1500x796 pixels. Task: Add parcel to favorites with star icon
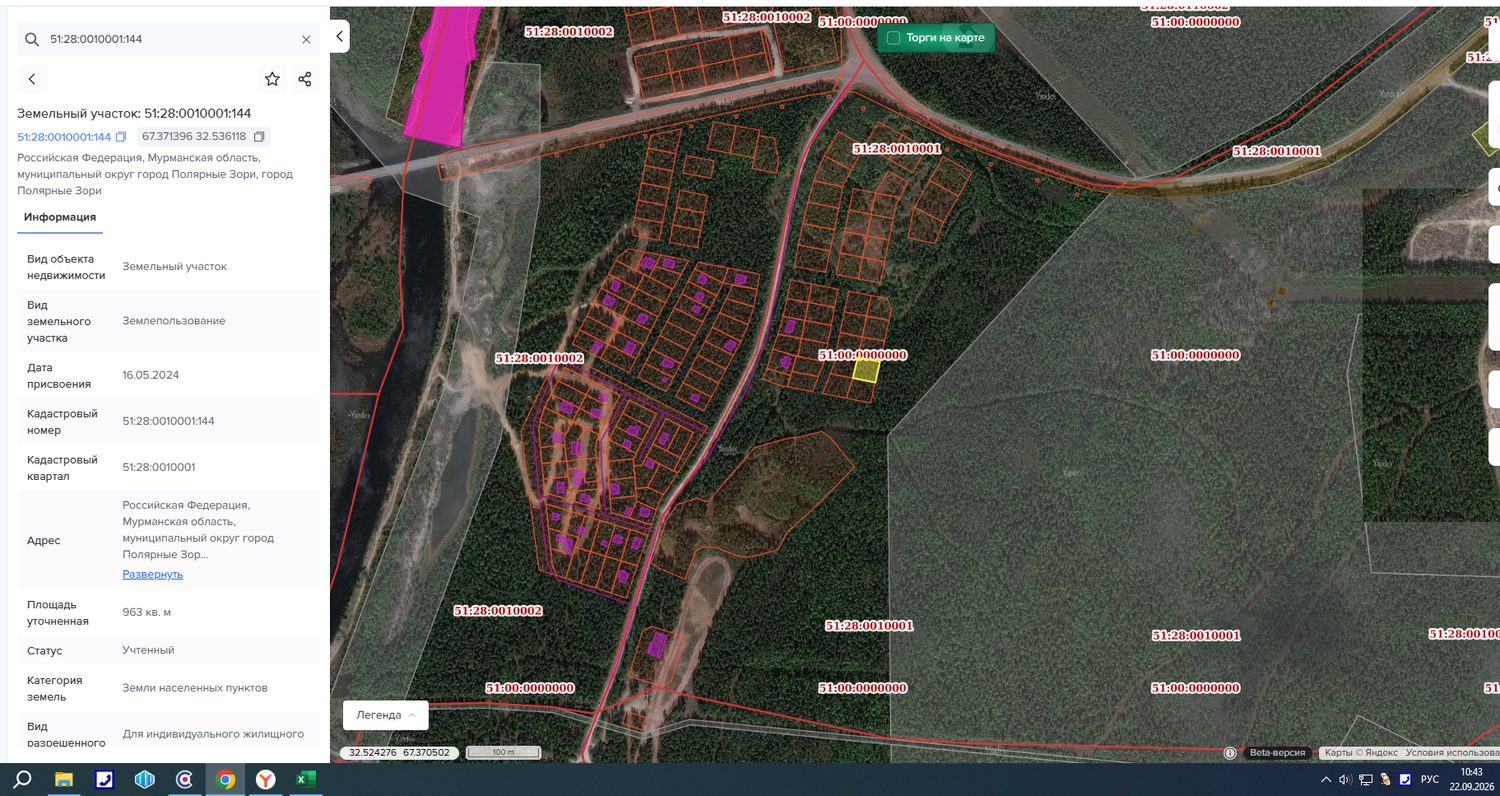point(272,79)
